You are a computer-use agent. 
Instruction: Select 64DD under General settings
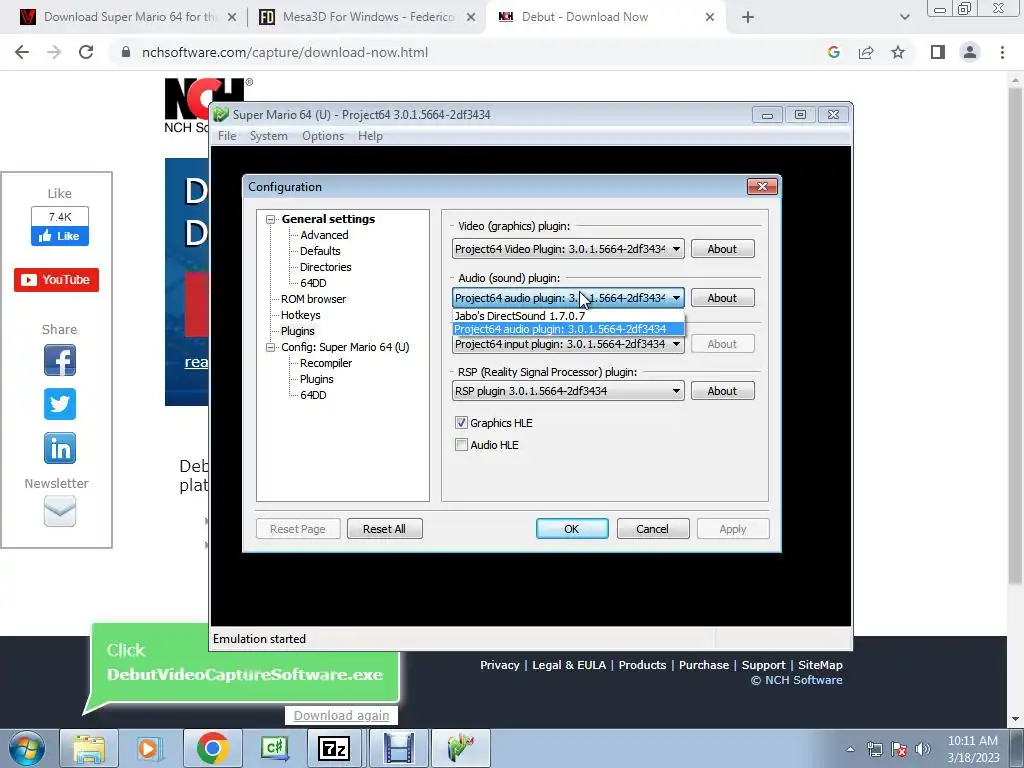tap(313, 283)
